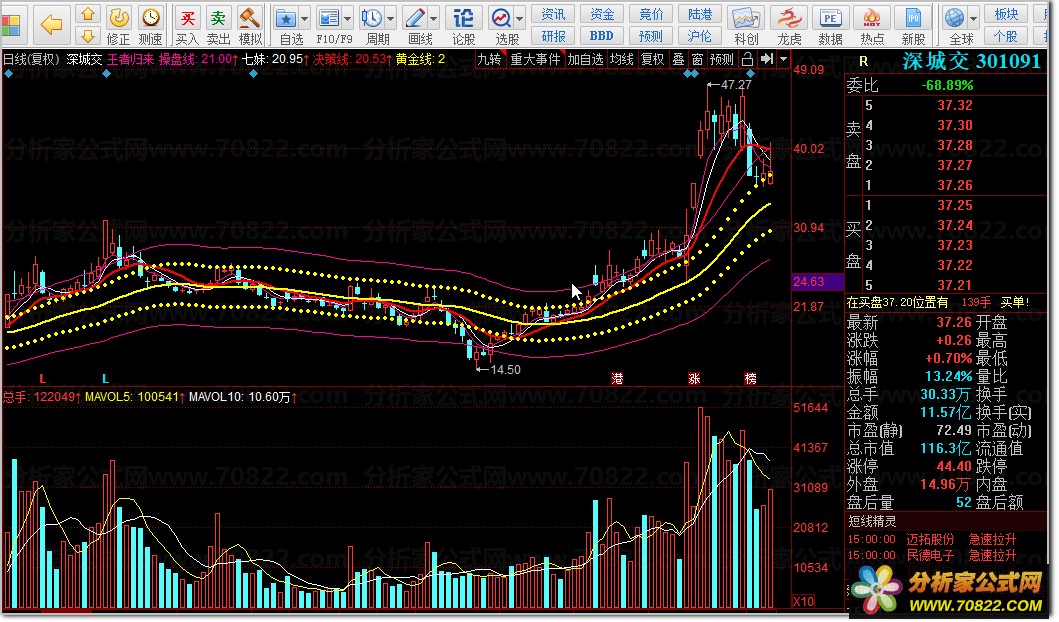
Task: Click the 竞价 button
Action: 651,14
